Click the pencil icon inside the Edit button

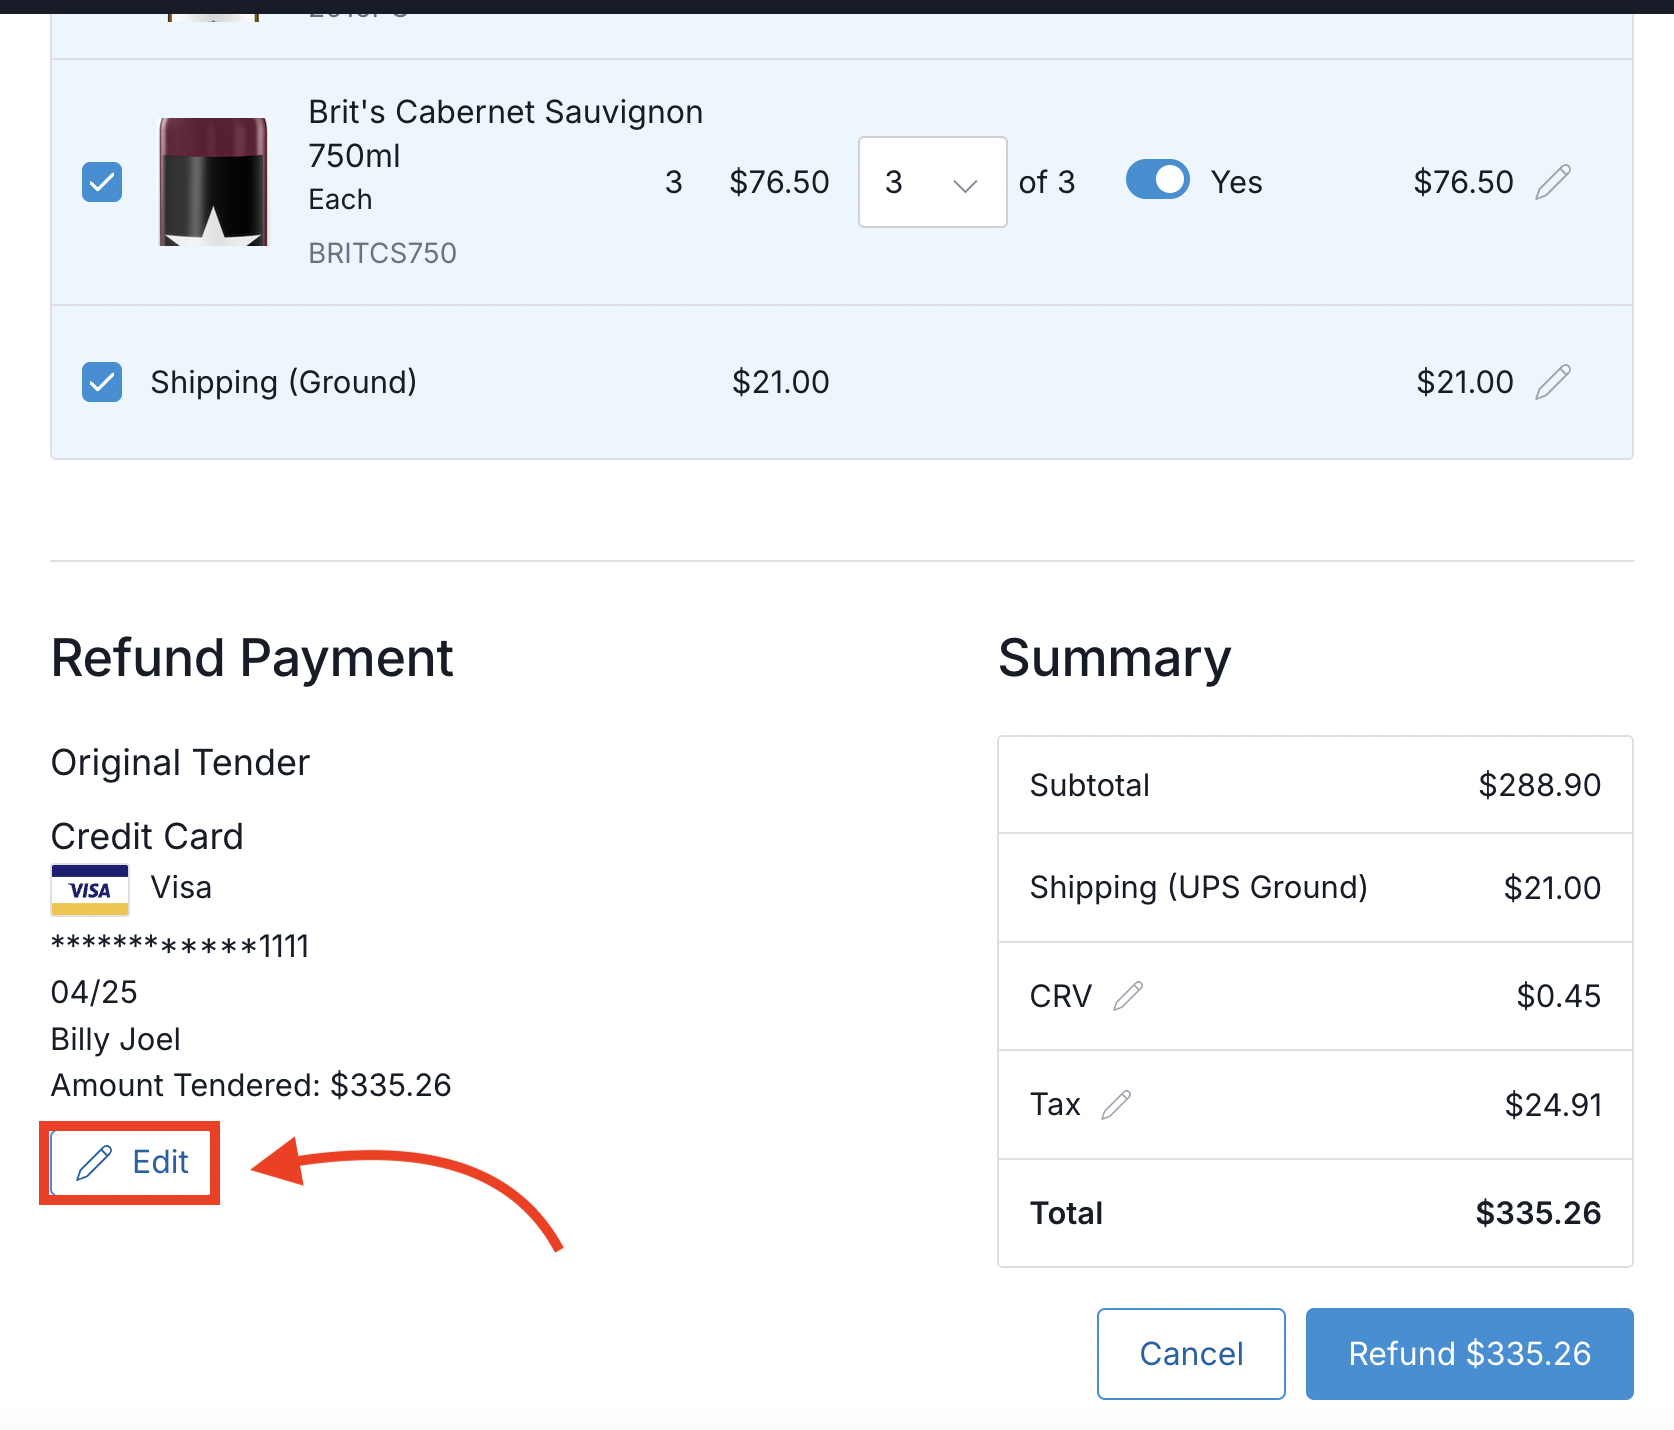point(95,1162)
